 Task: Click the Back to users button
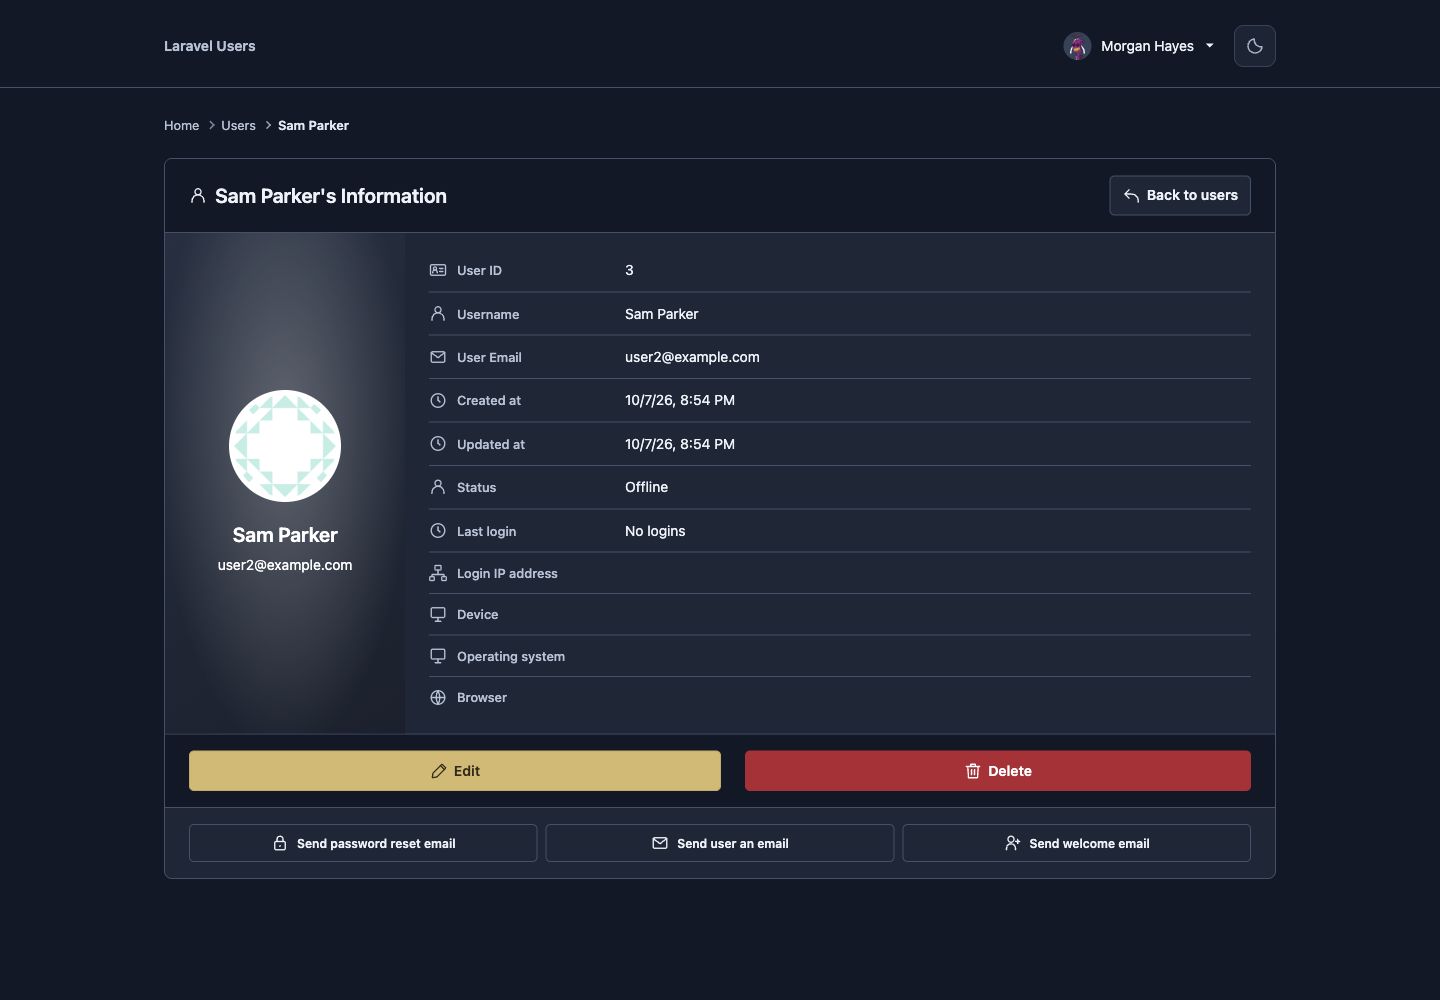[x=1180, y=195]
